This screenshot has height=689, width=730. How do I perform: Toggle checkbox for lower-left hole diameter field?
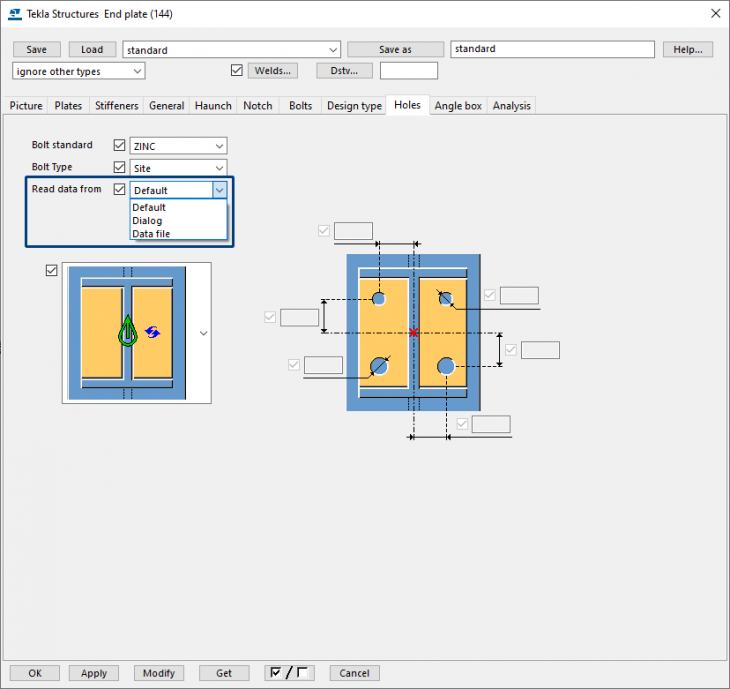pos(293,365)
